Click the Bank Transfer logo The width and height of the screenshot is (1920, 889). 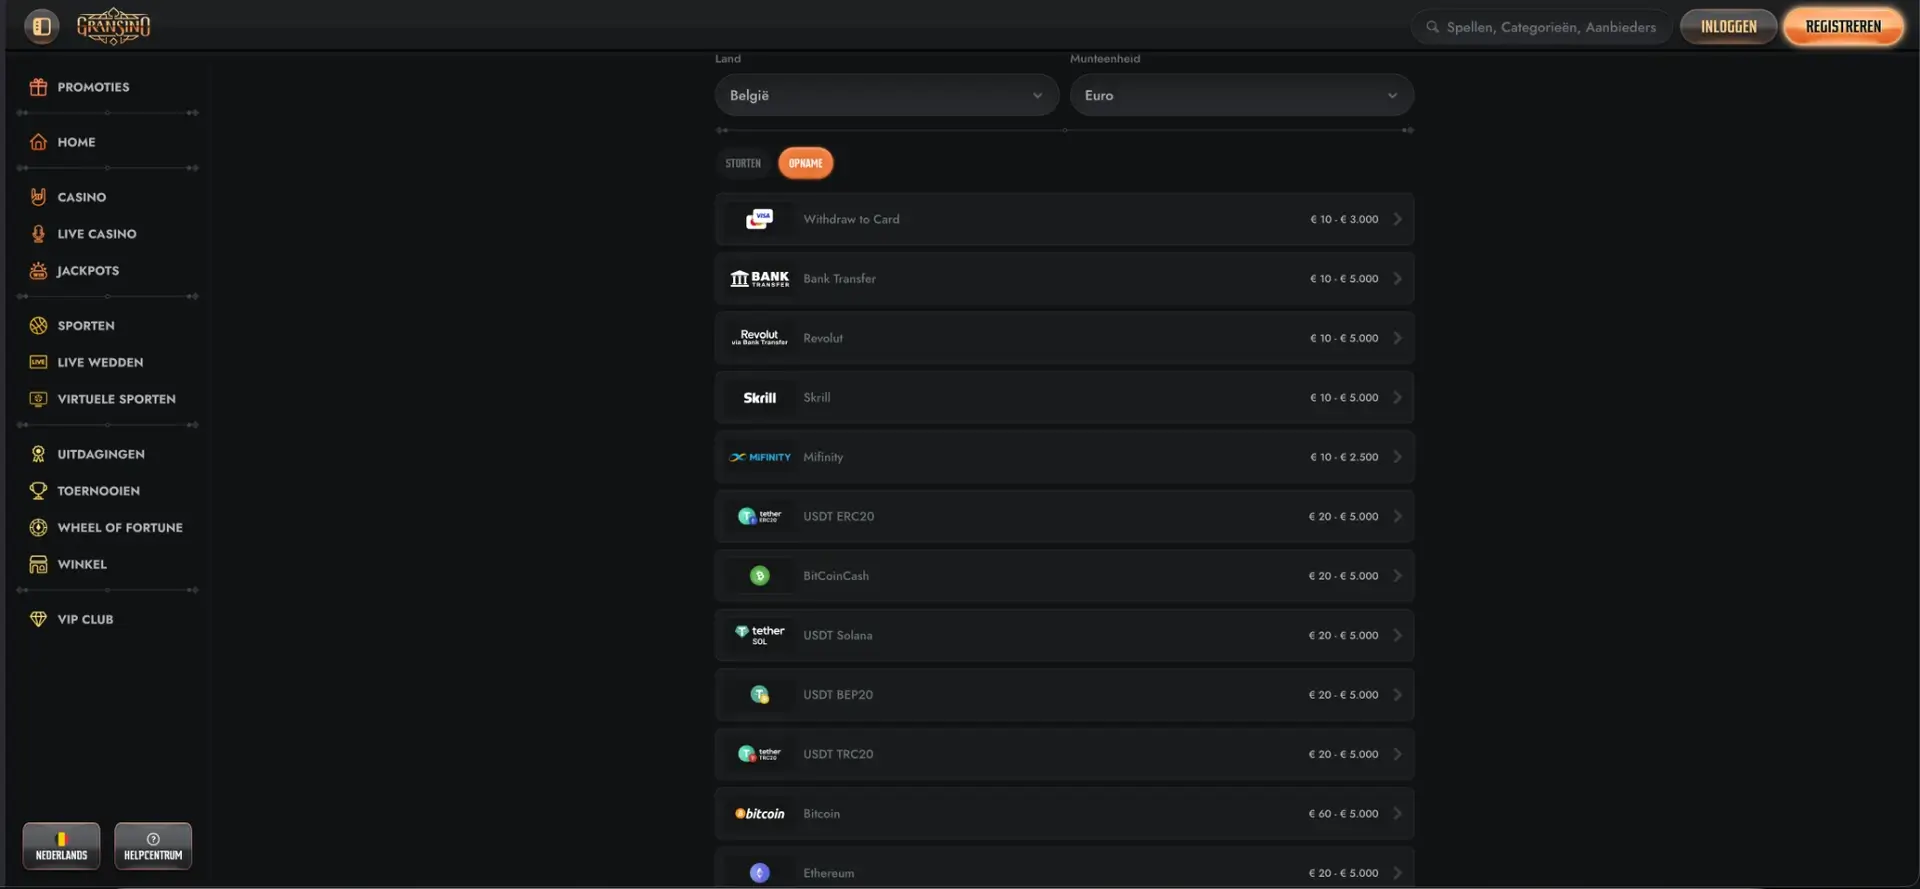(760, 279)
